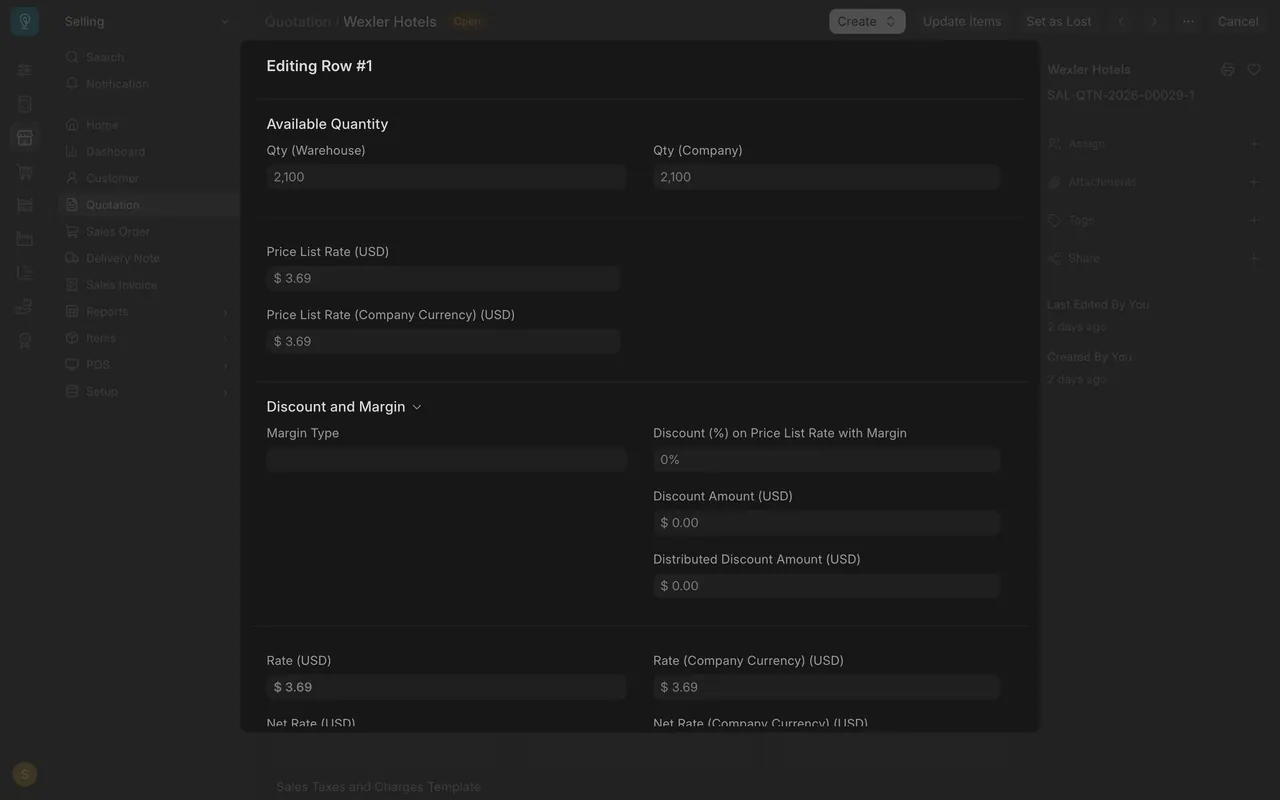Open Notification in the sidebar

[148, 84]
